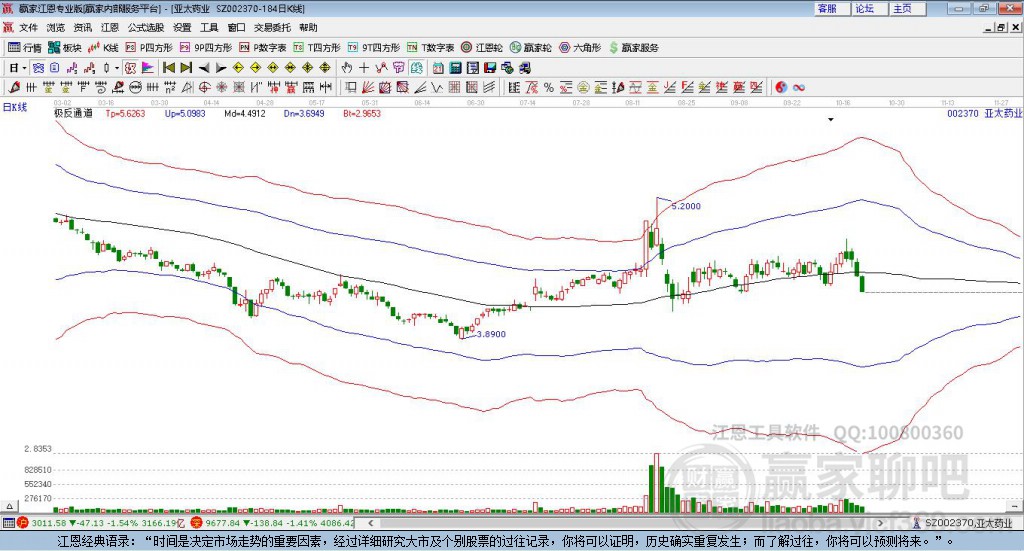
Task: Click the horizontal scrollbar left arrow
Action: coord(371,523)
